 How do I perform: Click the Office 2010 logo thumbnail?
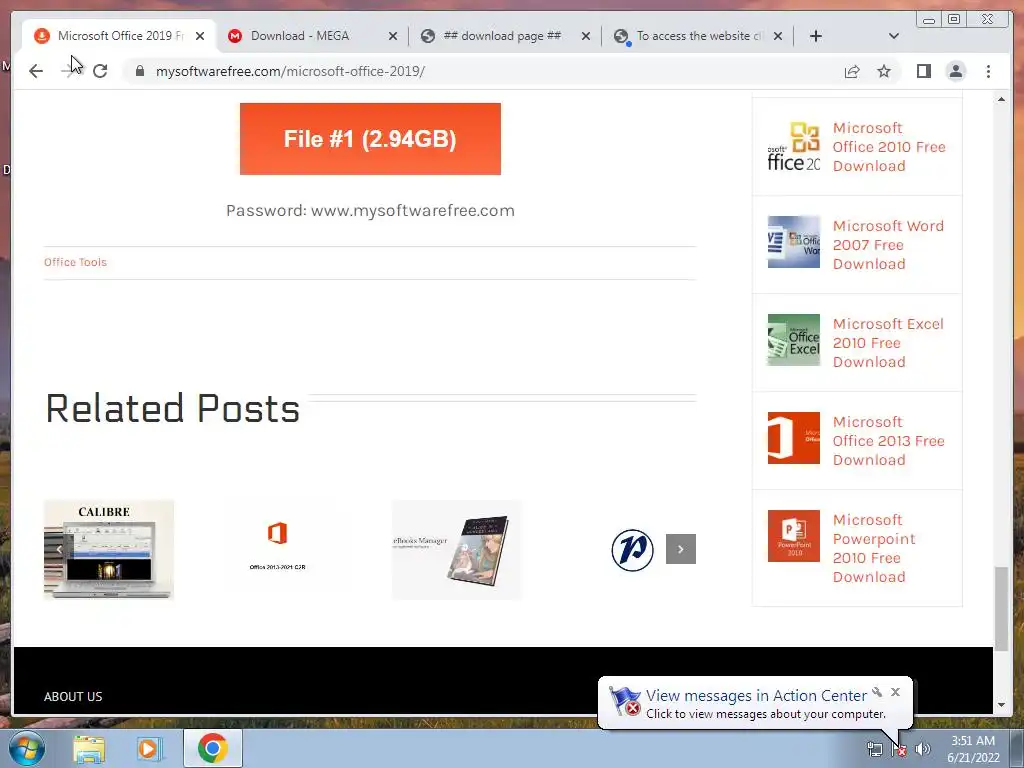pyautogui.click(x=793, y=147)
